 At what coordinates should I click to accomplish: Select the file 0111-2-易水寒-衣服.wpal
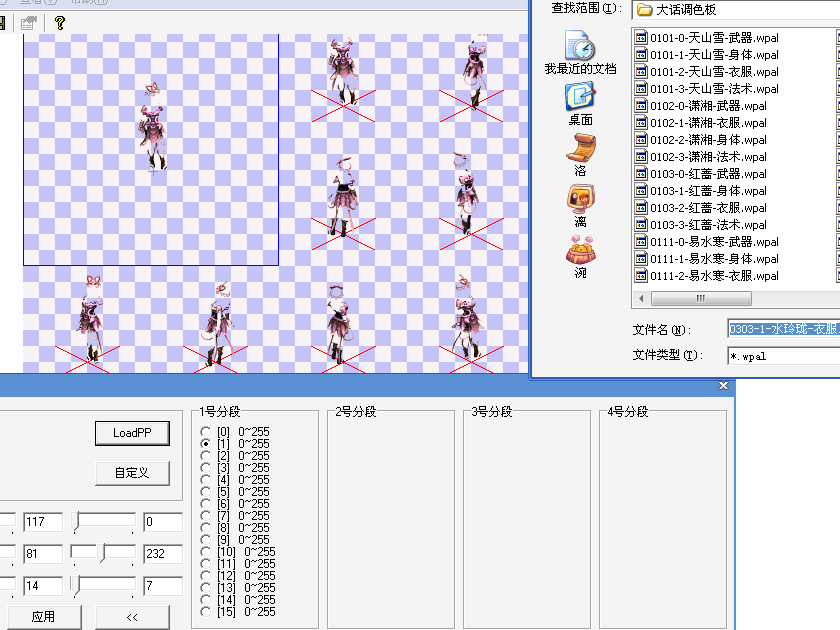[707, 276]
